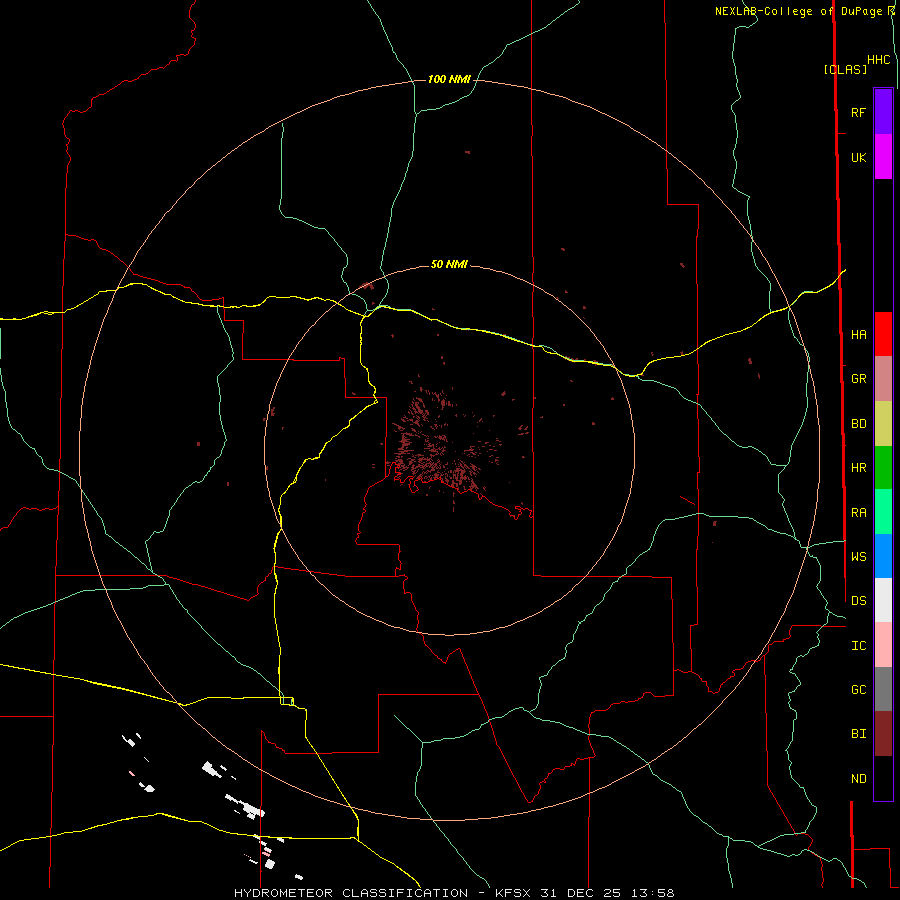Screen dimensions: 900x900
Task: Click the WS legend label
Action: (x=858, y=556)
